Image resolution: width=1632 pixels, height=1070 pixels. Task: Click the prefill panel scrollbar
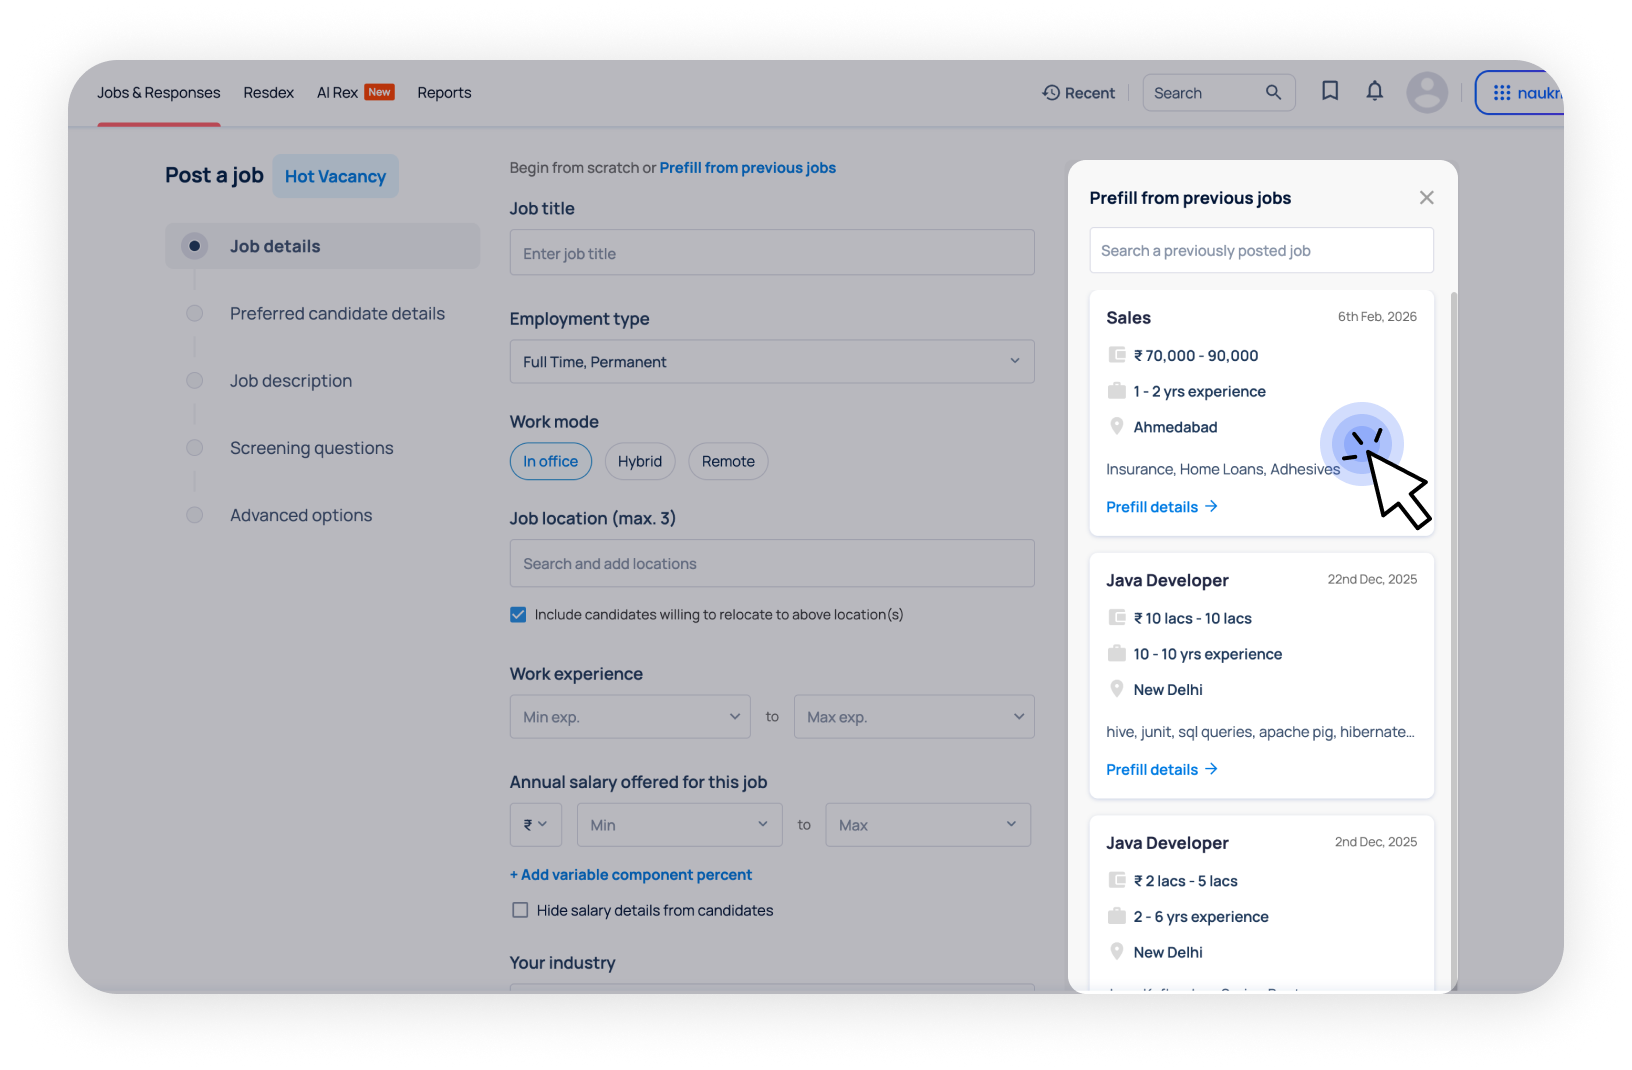click(1453, 600)
